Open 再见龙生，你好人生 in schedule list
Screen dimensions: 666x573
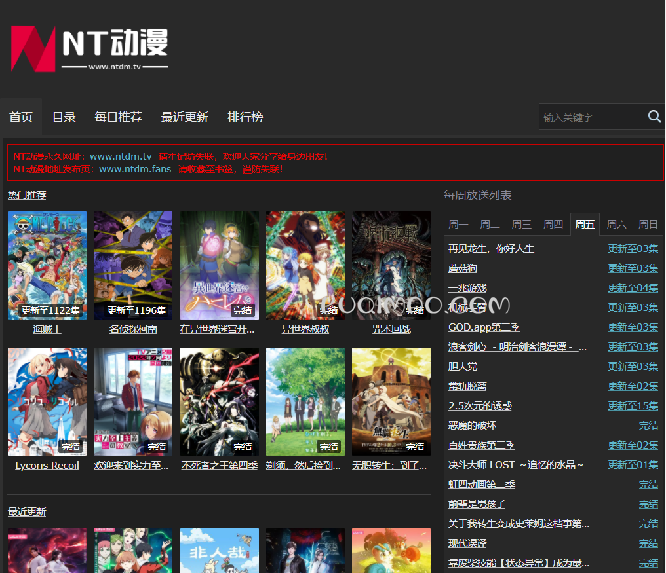point(491,249)
